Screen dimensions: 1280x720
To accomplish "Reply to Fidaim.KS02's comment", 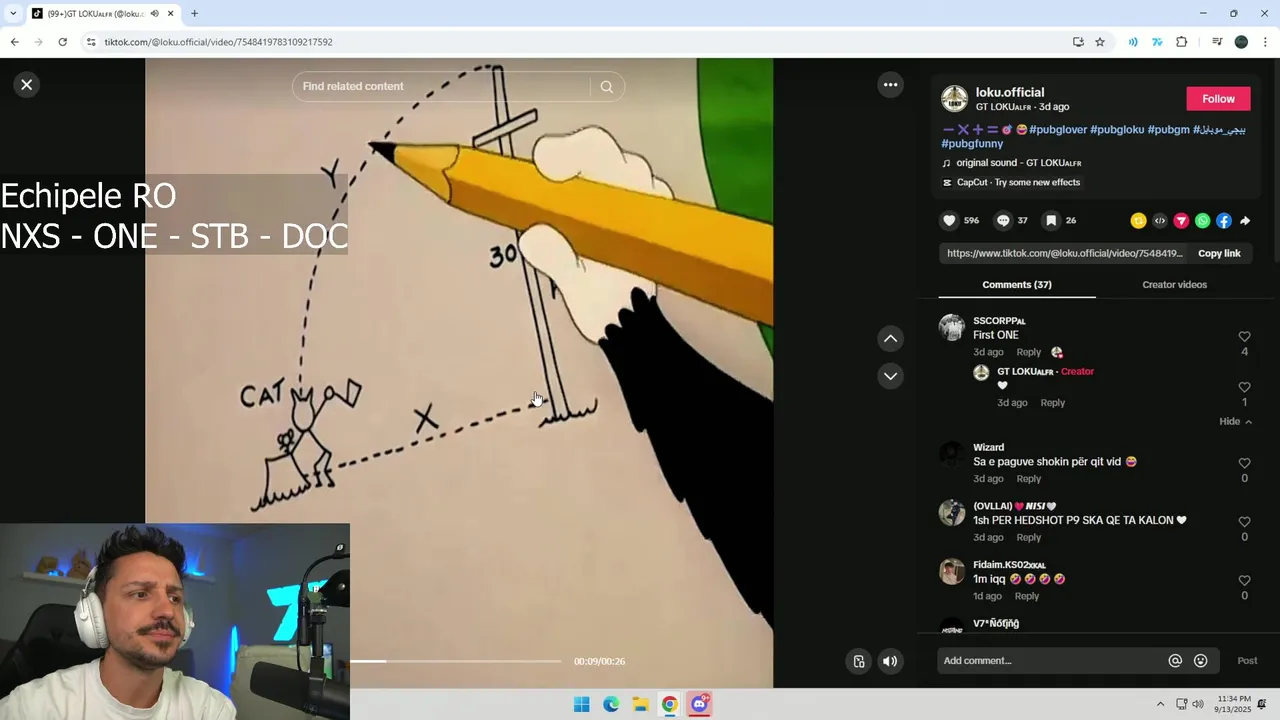I will pyautogui.click(x=1027, y=596).
